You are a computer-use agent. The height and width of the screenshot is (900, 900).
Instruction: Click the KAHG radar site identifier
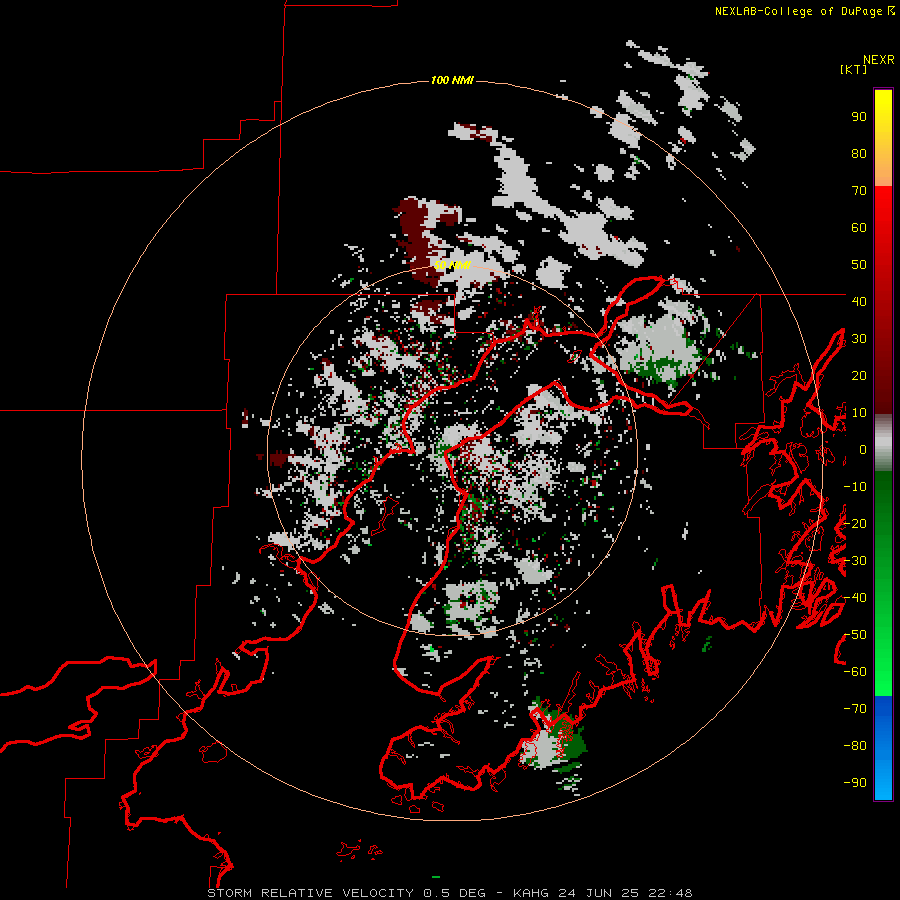coord(531,893)
